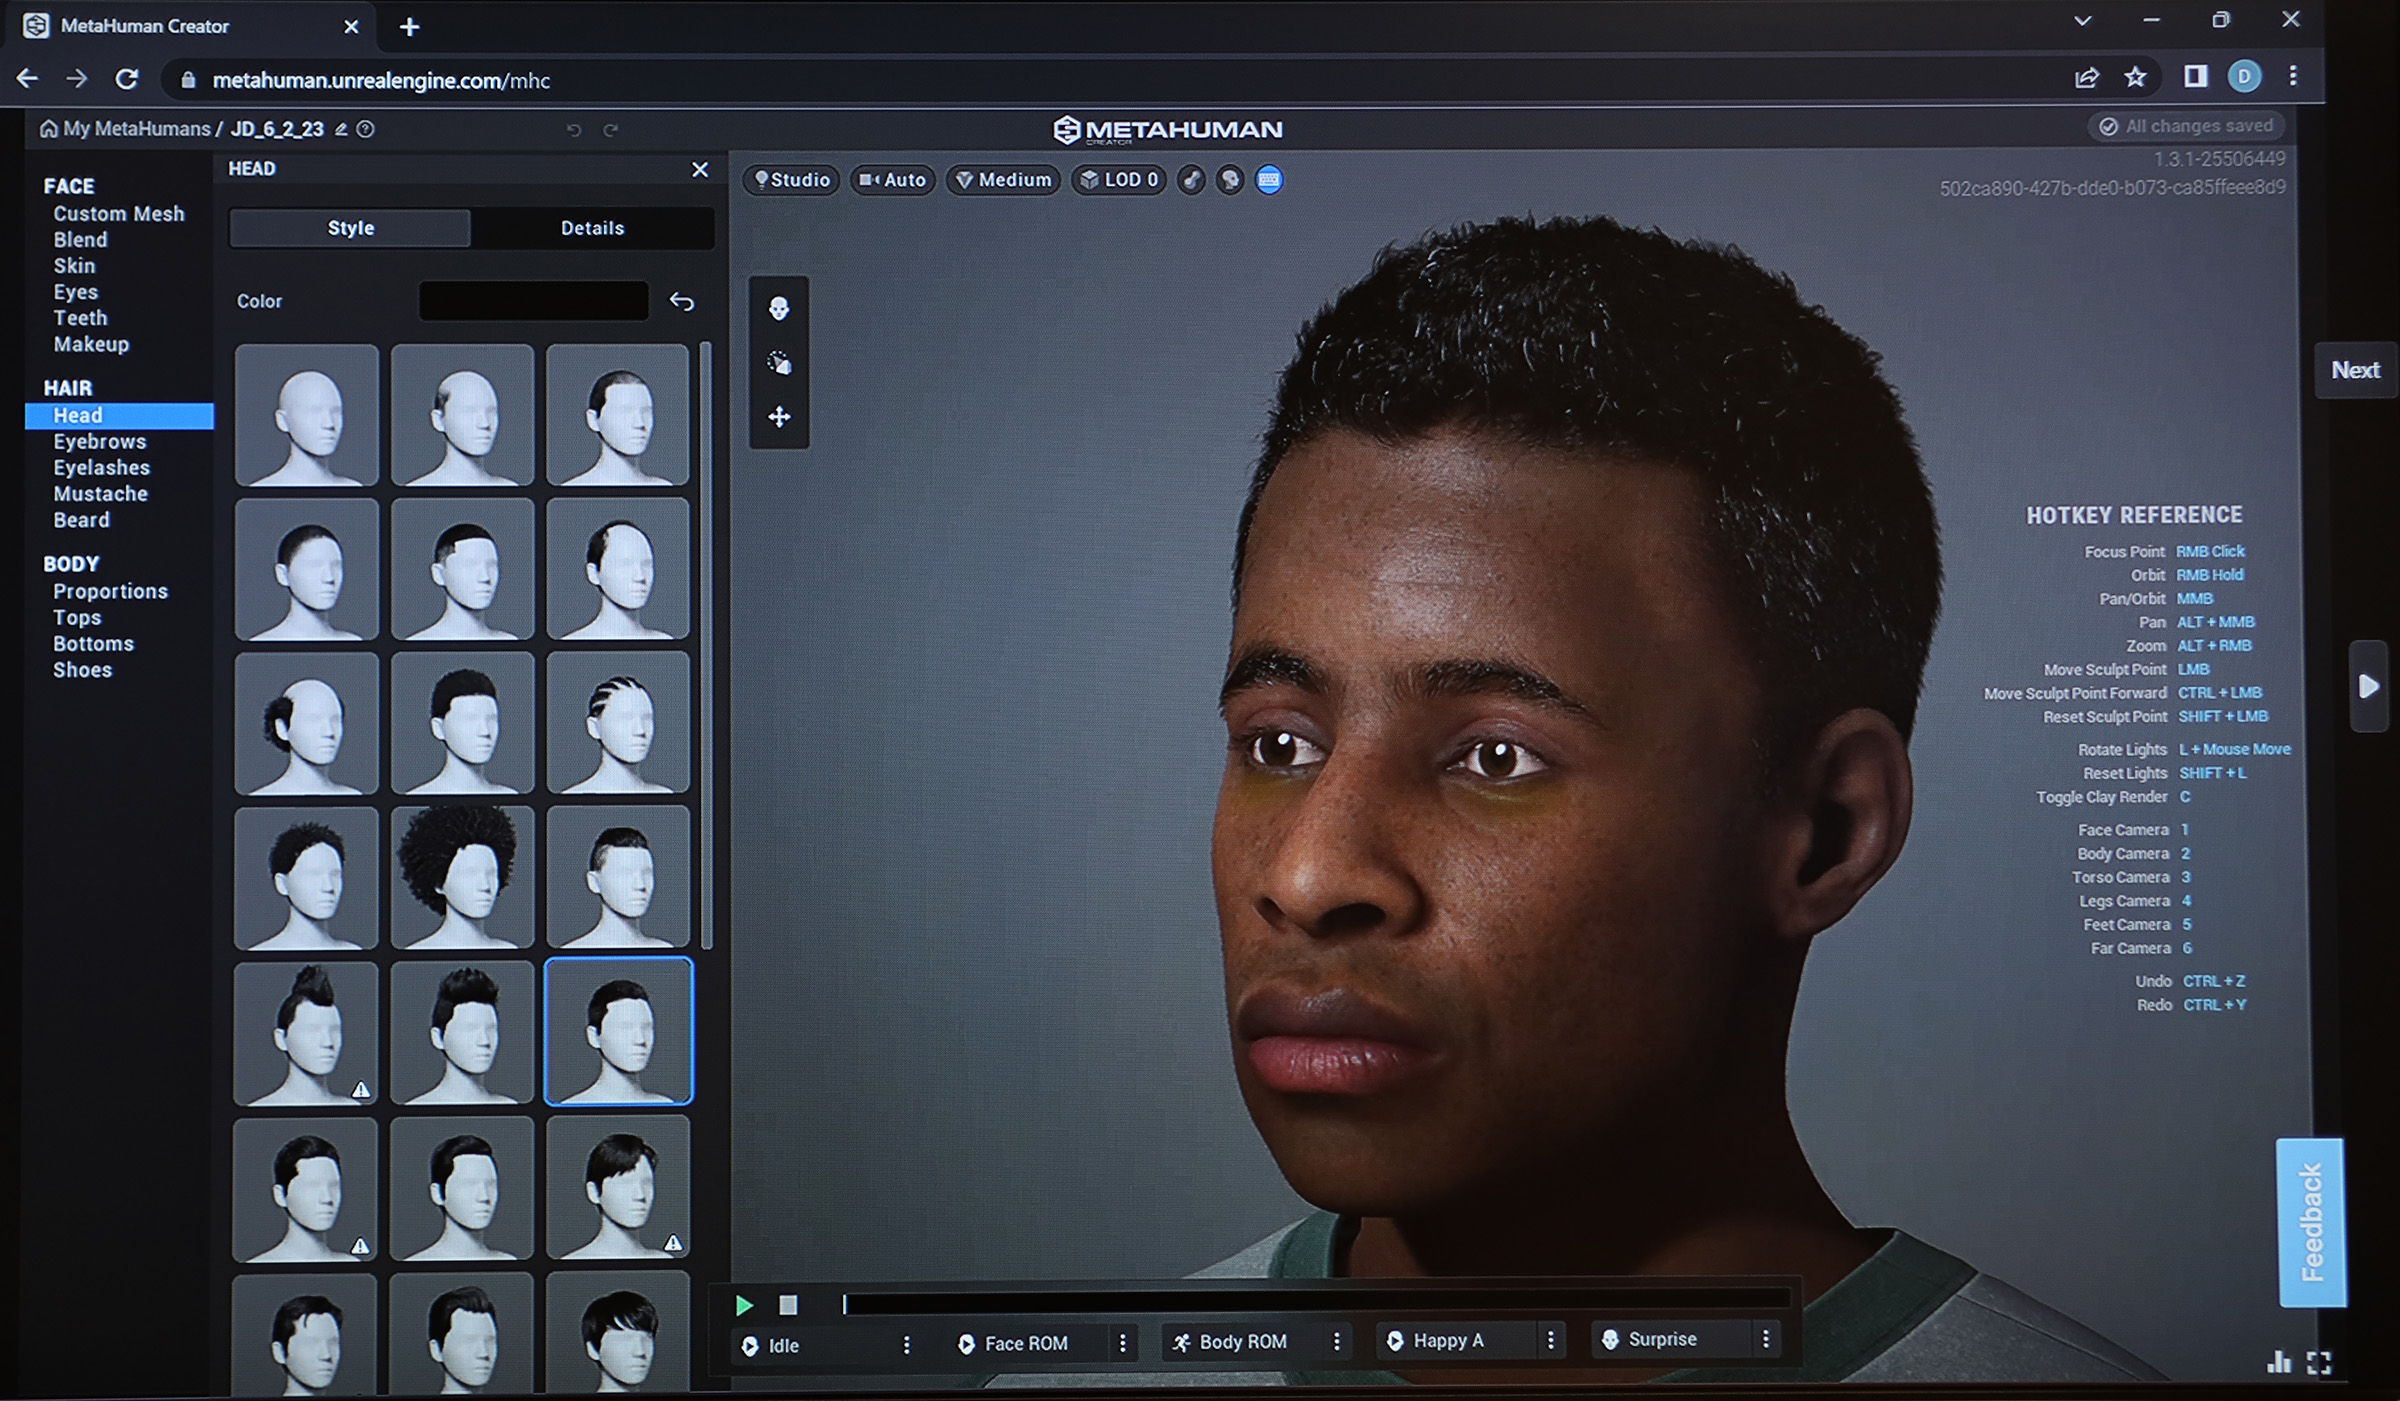Open the hair Color swatch picker
Viewport: 2400px width, 1401px height.
(x=533, y=301)
